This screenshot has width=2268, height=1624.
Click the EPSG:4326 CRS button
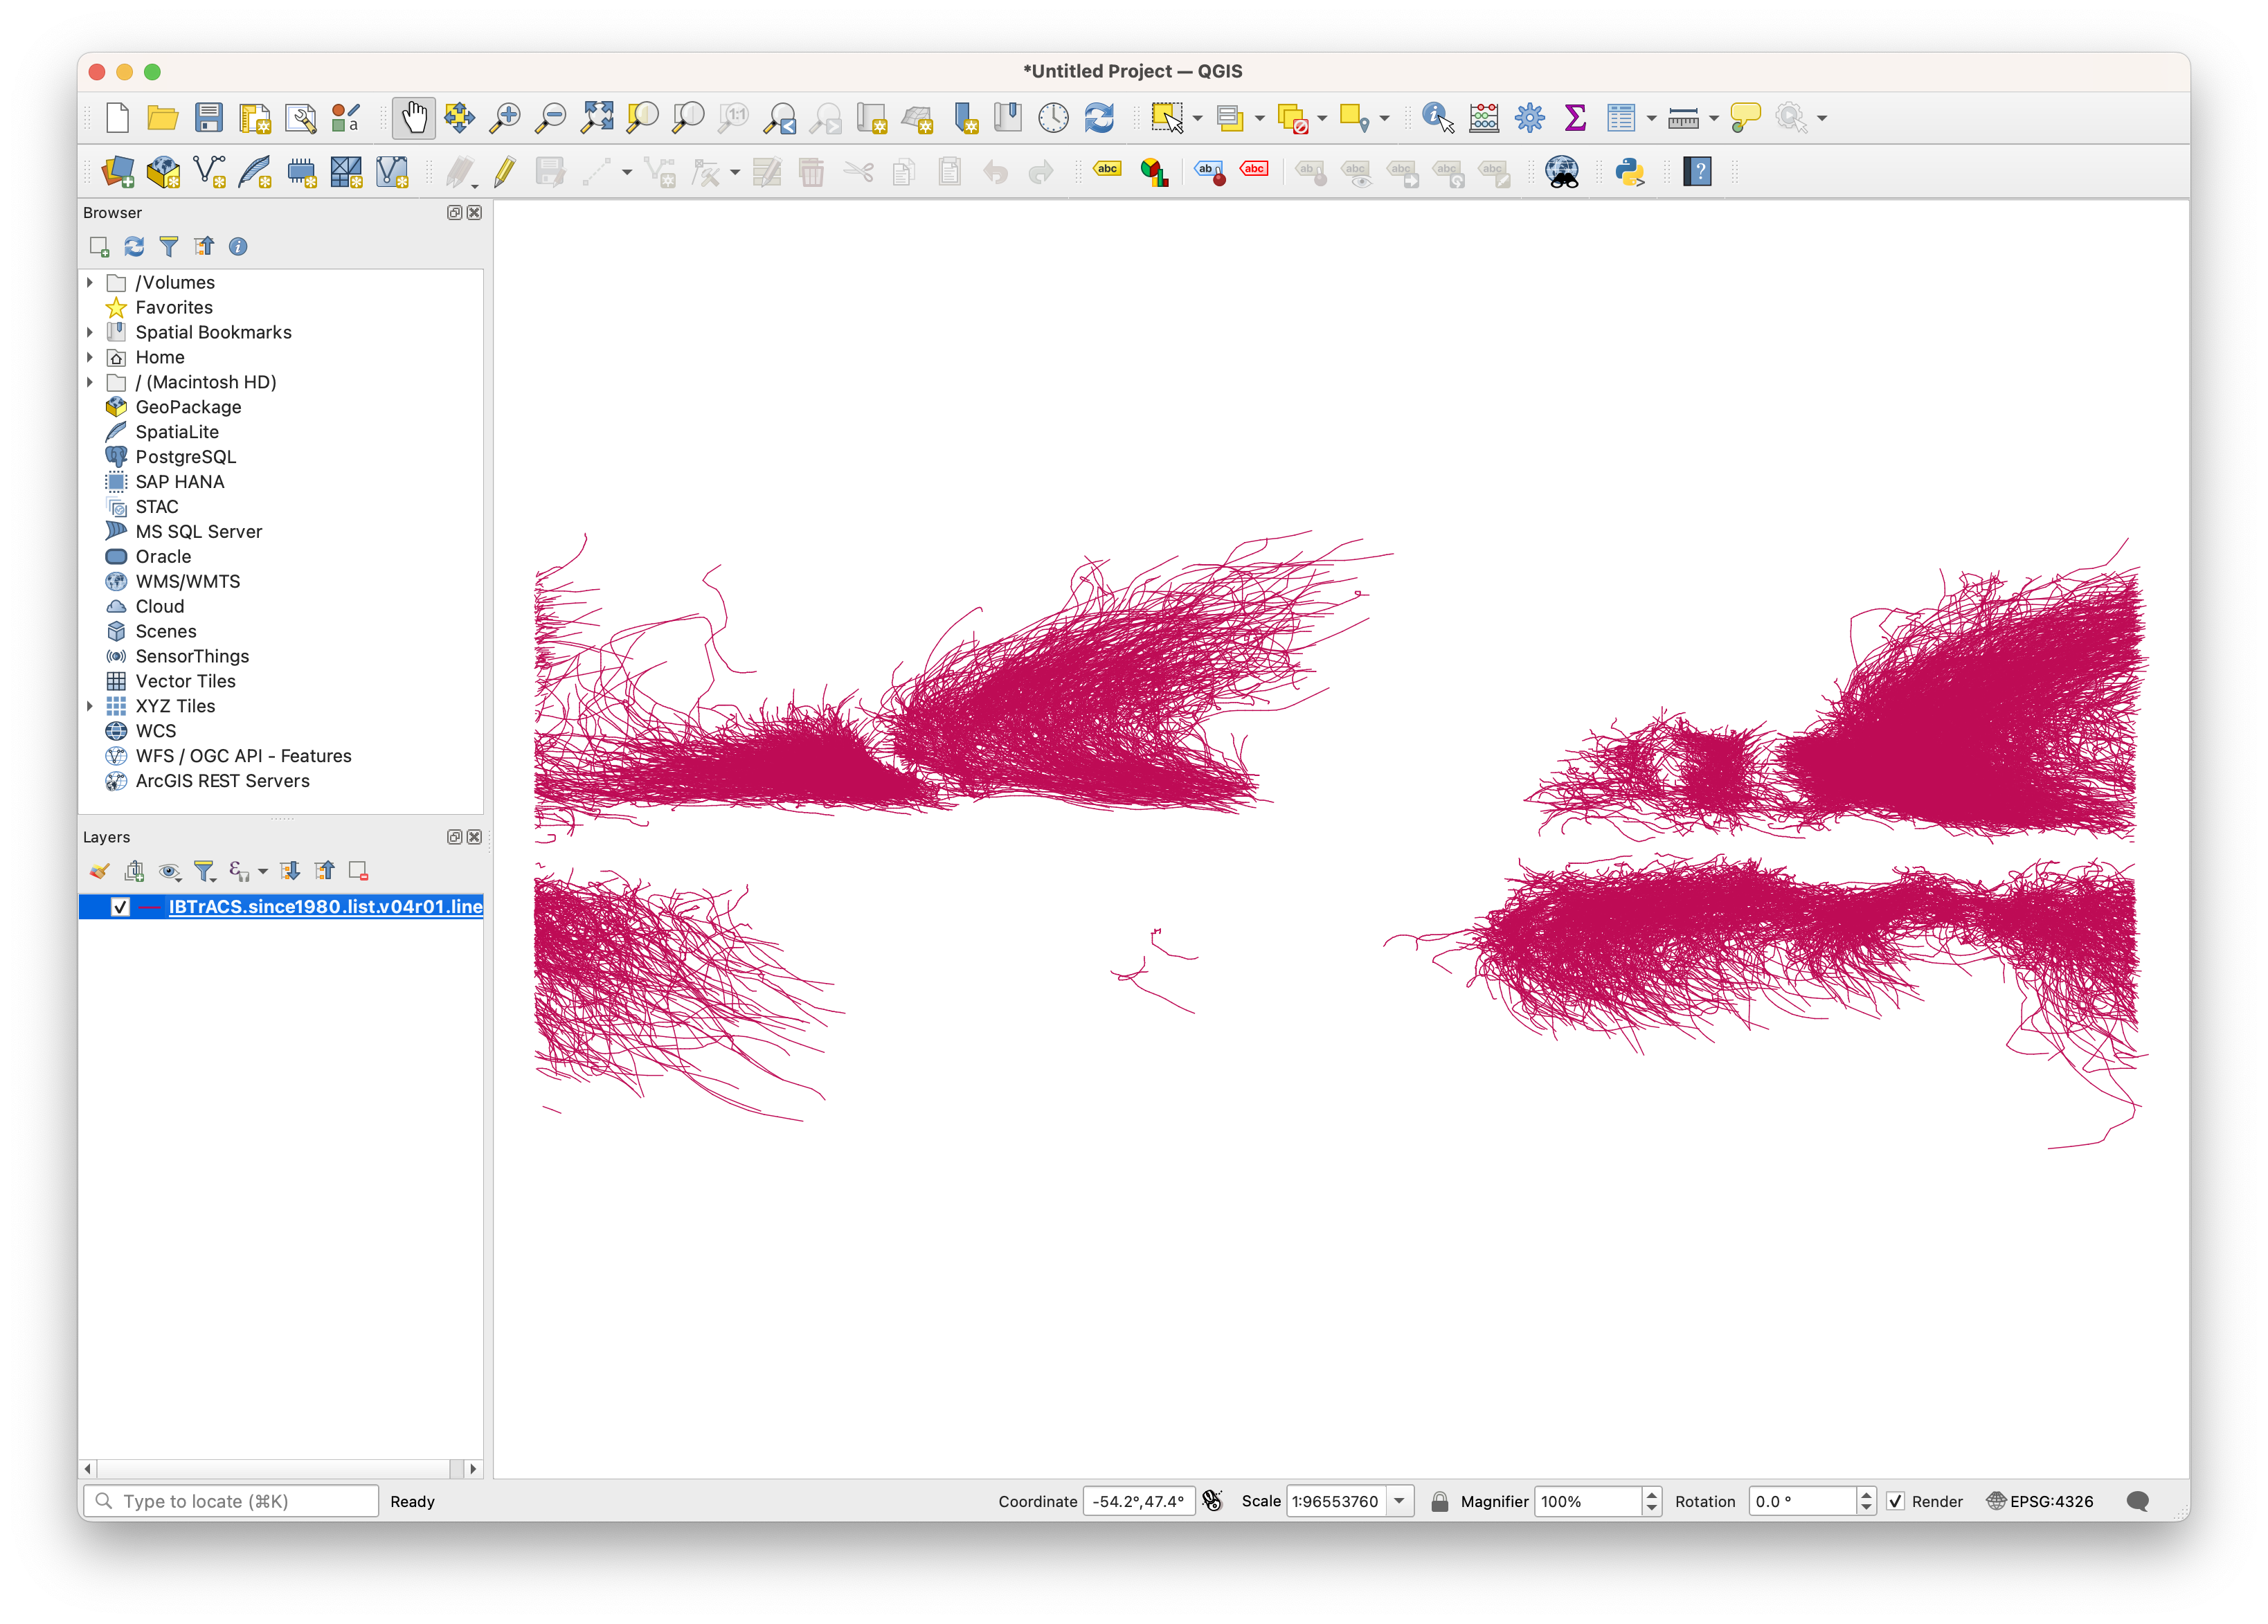pos(2039,1501)
